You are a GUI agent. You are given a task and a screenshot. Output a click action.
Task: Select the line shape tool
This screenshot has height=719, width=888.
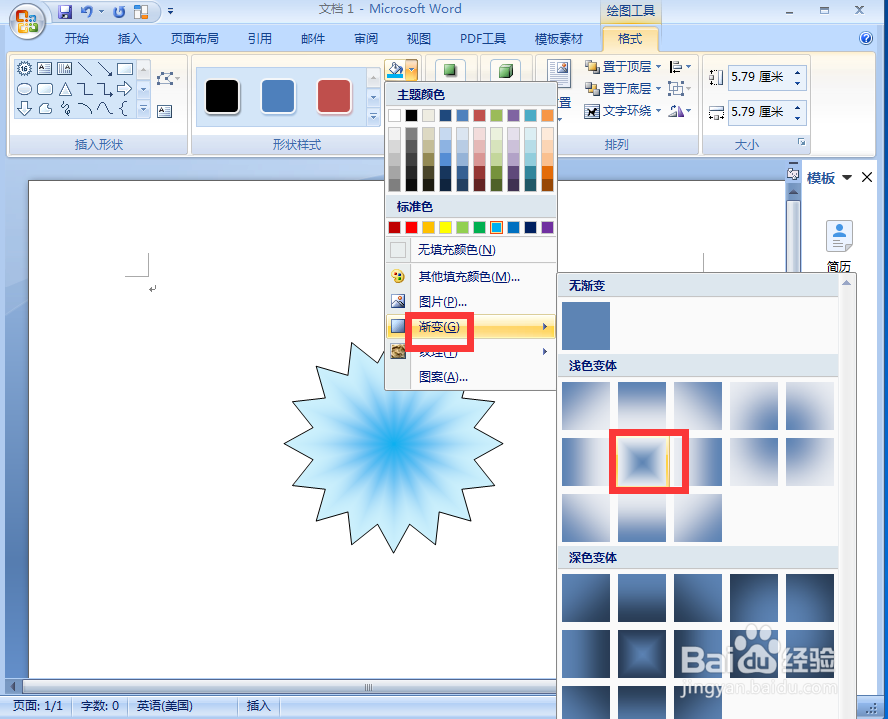click(85, 69)
